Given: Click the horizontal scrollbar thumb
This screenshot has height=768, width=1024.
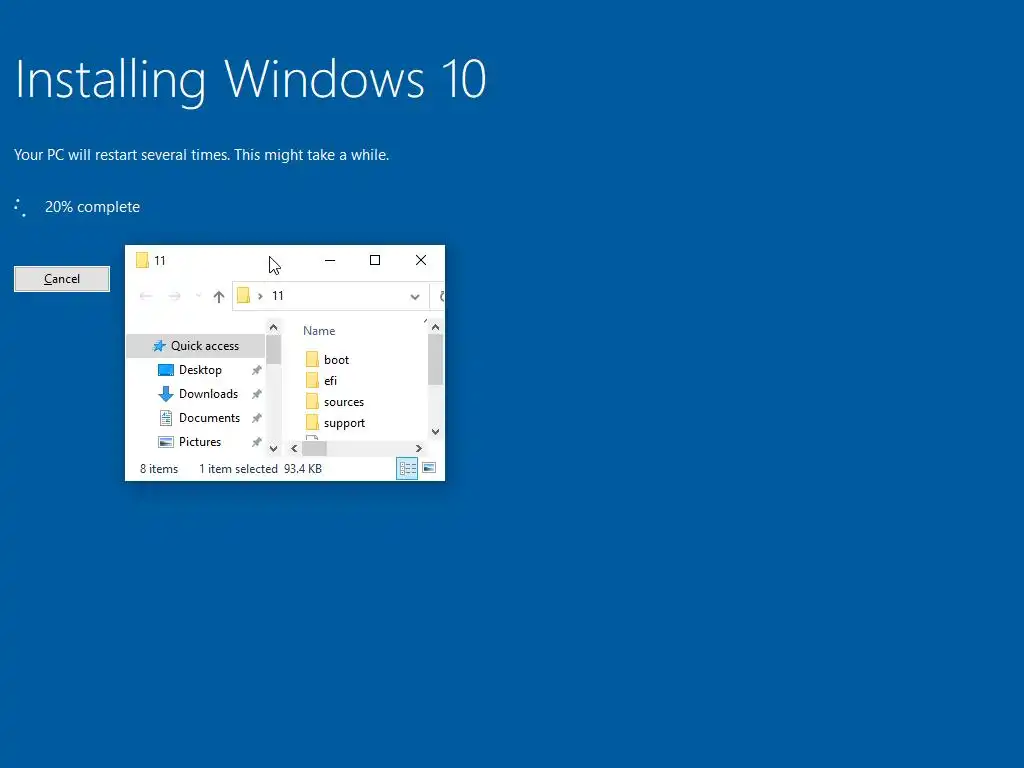Looking at the screenshot, I should pos(314,449).
